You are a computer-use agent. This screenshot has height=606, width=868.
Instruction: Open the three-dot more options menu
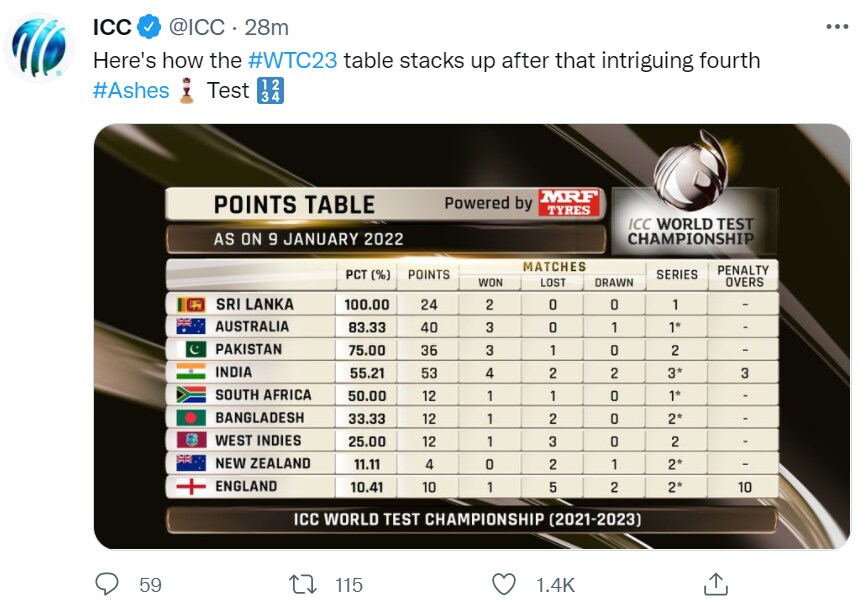(x=836, y=27)
